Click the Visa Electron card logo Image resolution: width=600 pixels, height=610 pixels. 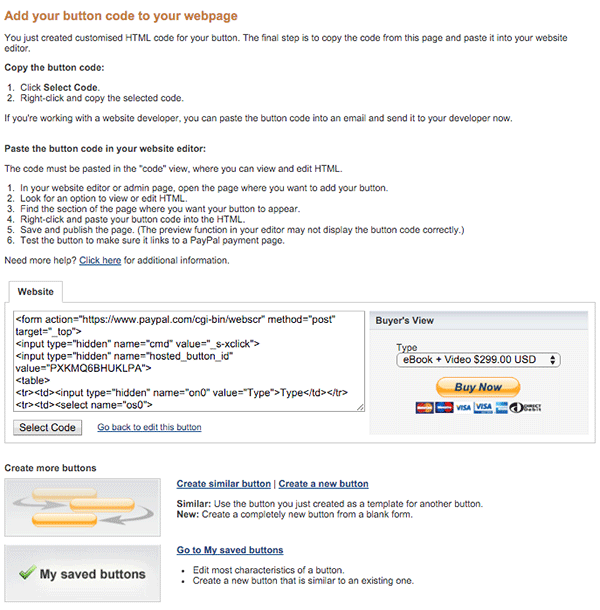pyautogui.click(x=483, y=408)
